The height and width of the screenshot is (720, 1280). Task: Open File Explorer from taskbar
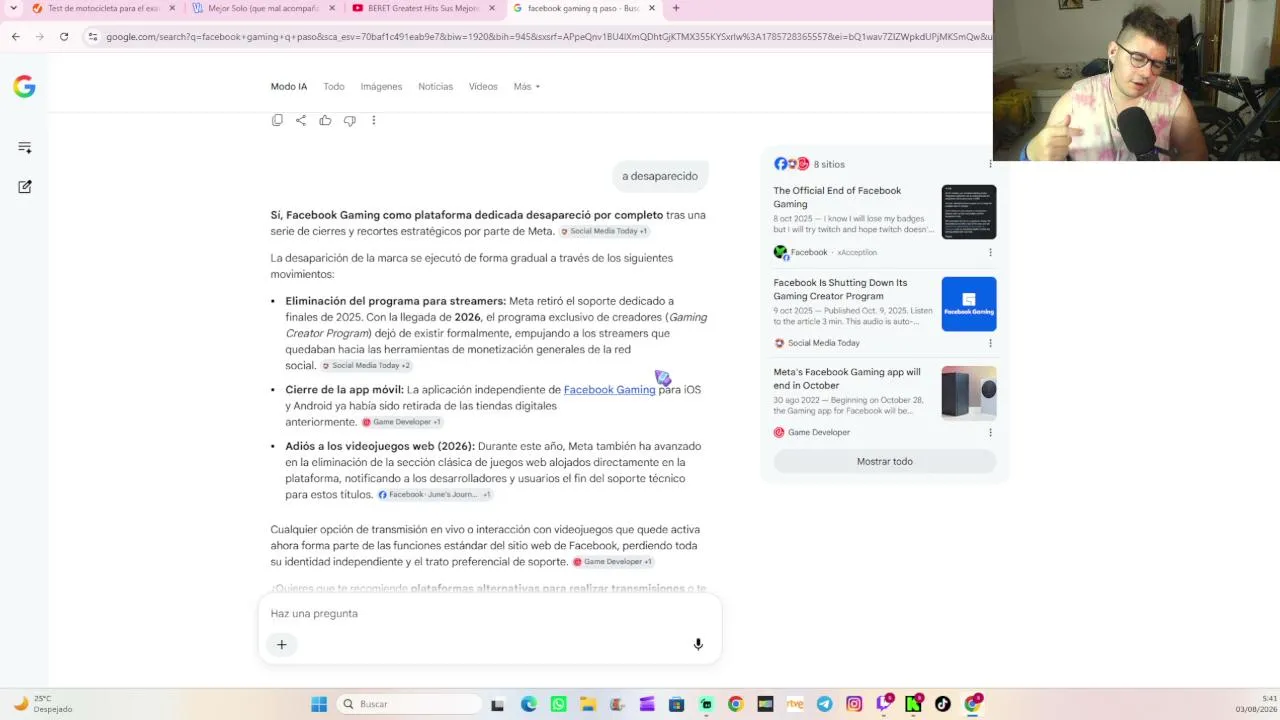click(588, 704)
